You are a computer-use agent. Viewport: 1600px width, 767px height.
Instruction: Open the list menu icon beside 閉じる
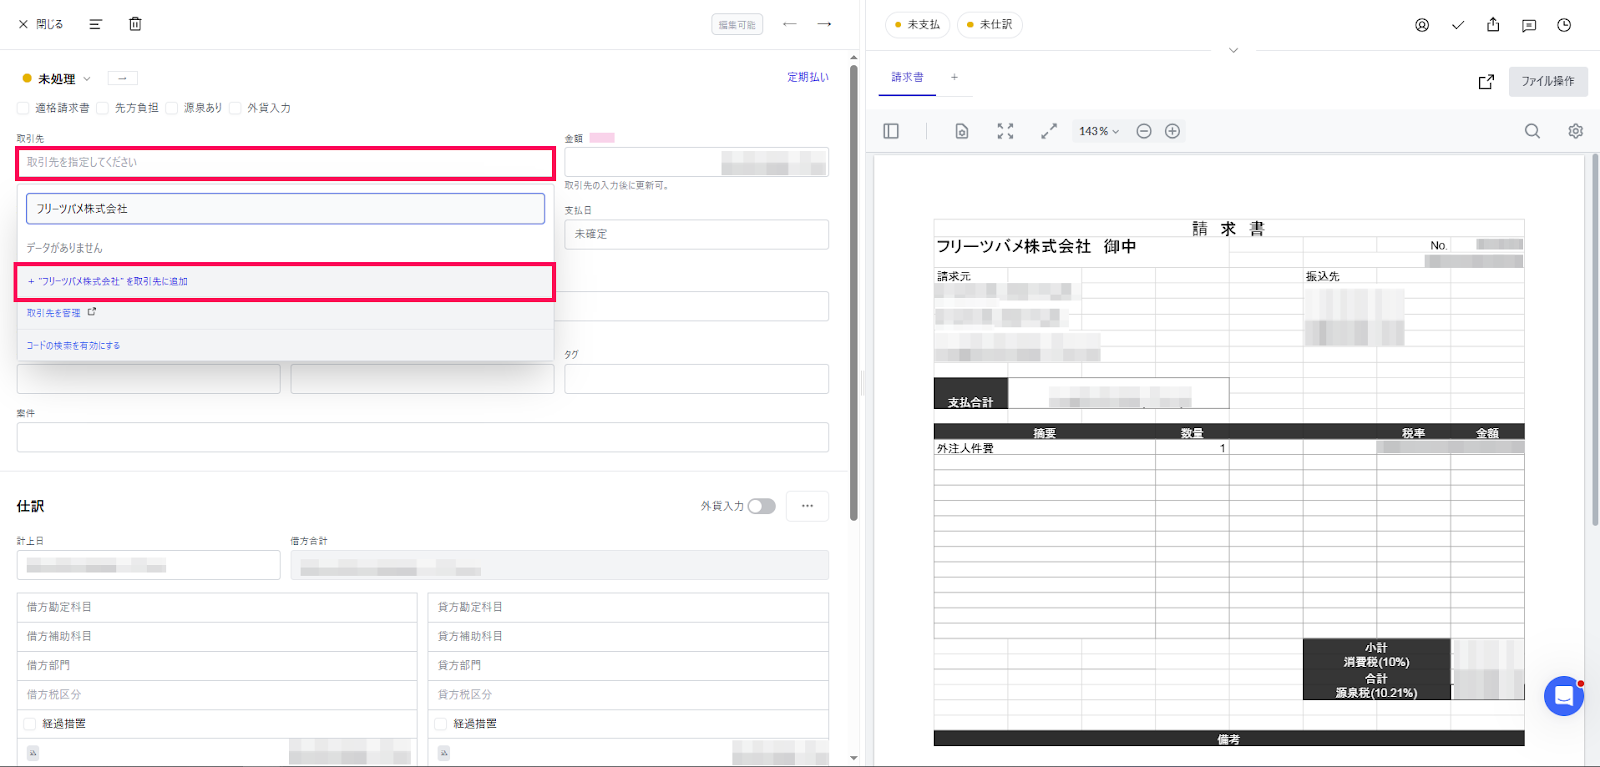[x=96, y=24]
